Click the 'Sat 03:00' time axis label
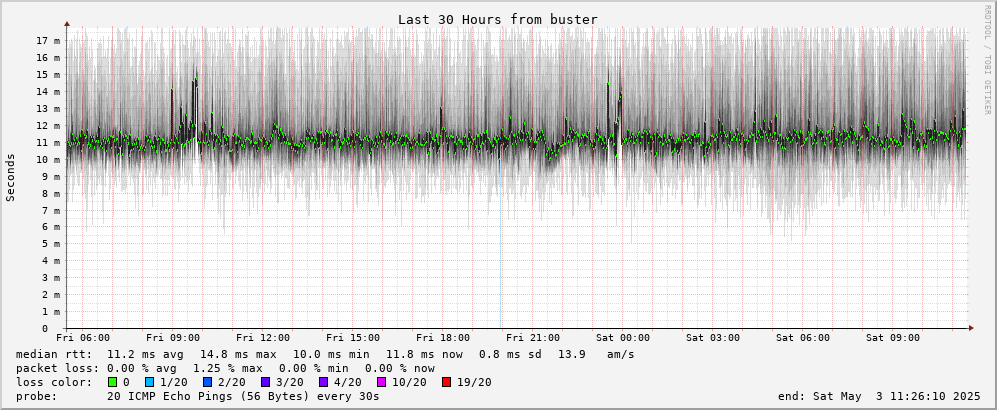The width and height of the screenshot is (997, 410). click(x=713, y=338)
